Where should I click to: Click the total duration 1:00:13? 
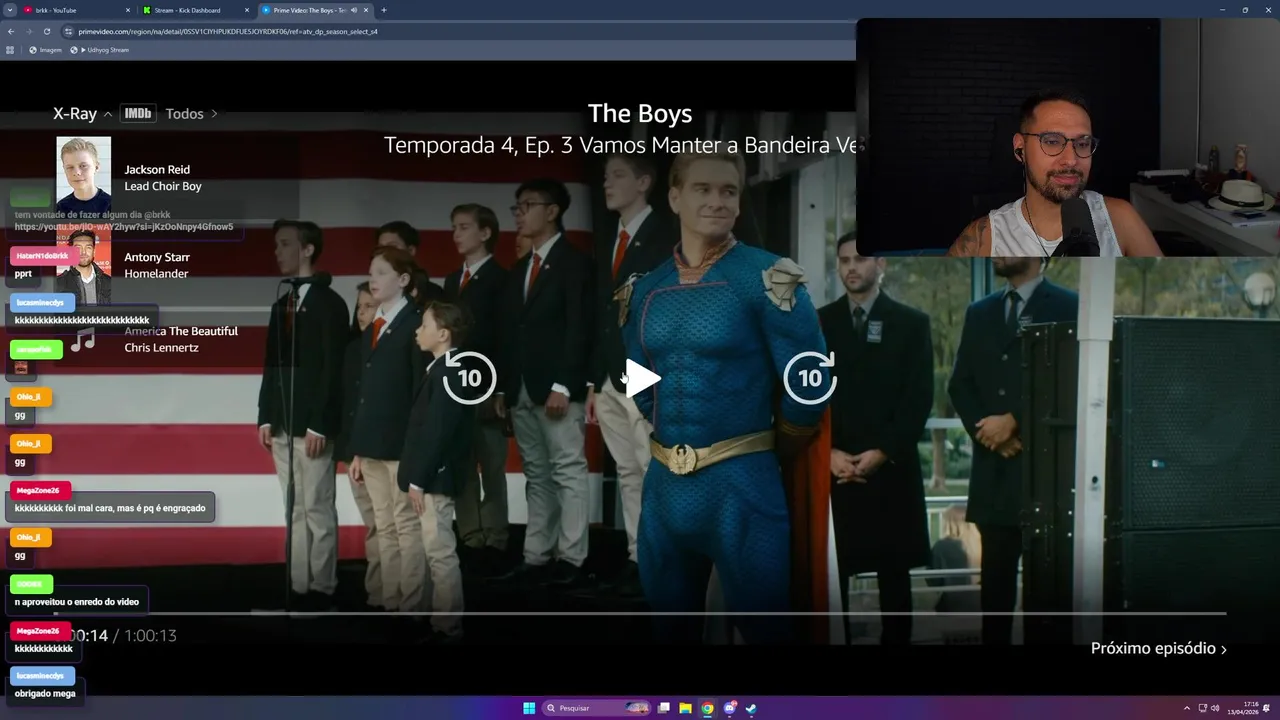click(151, 636)
